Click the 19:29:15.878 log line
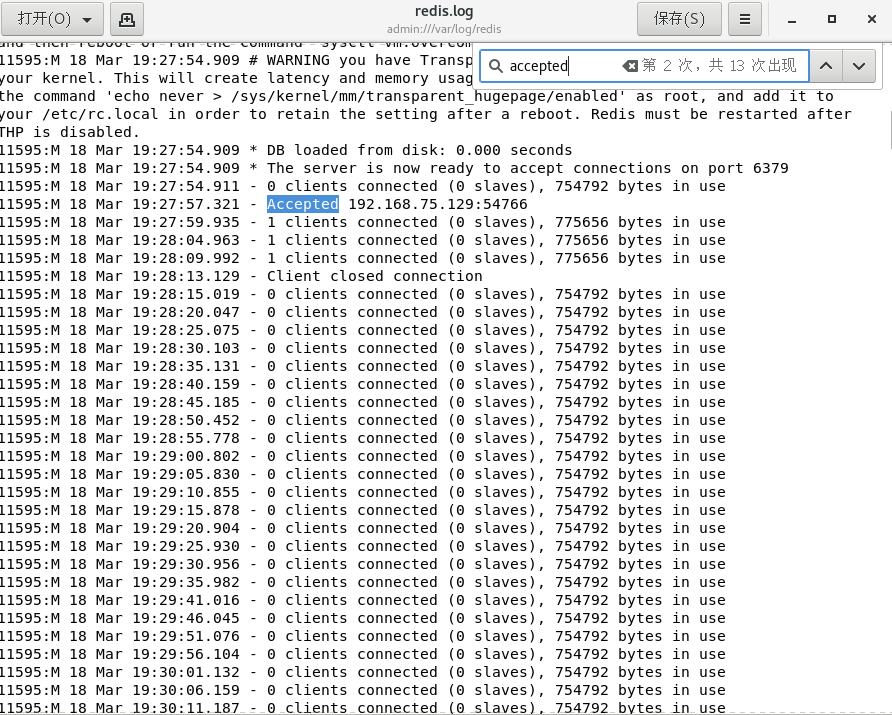The height and width of the screenshot is (715, 892). (x=363, y=511)
